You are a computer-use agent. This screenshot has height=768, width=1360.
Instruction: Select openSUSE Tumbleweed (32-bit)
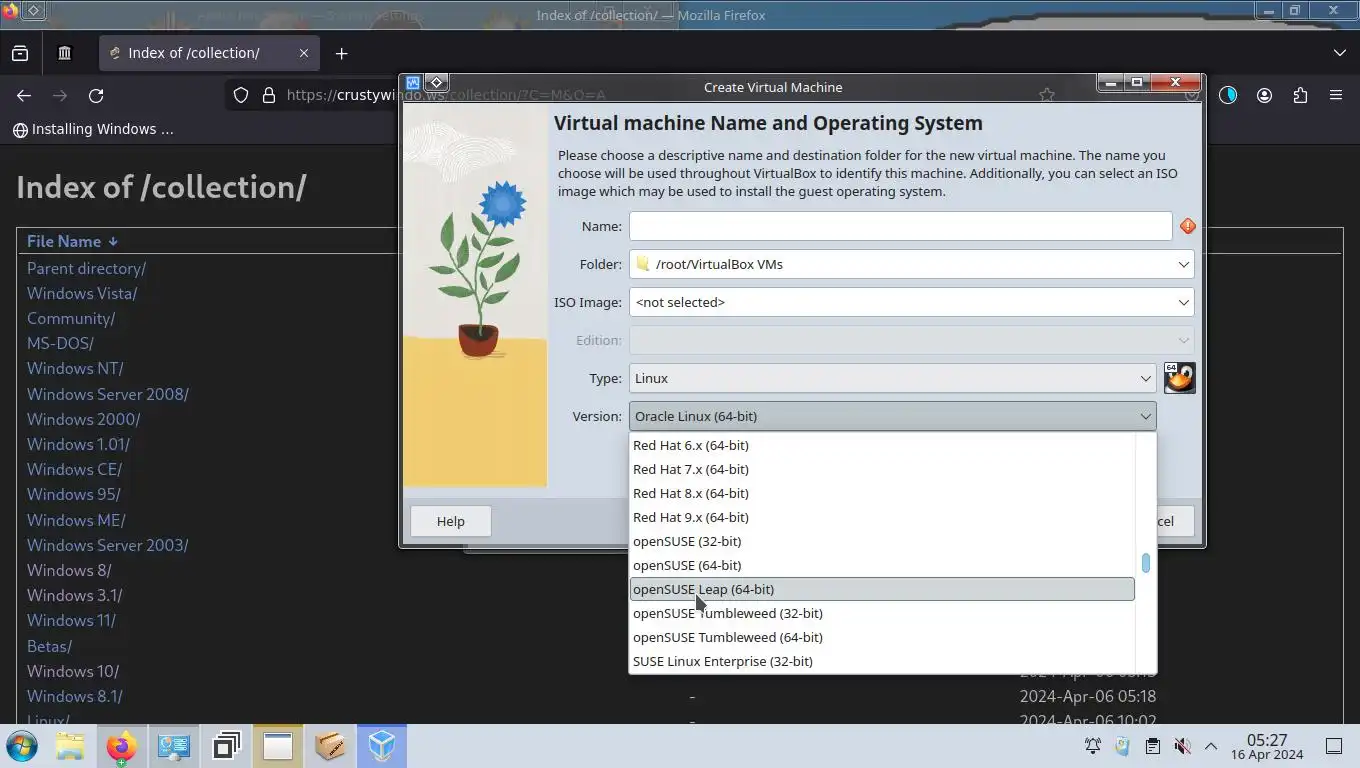pyautogui.click(x=882, y=613)
